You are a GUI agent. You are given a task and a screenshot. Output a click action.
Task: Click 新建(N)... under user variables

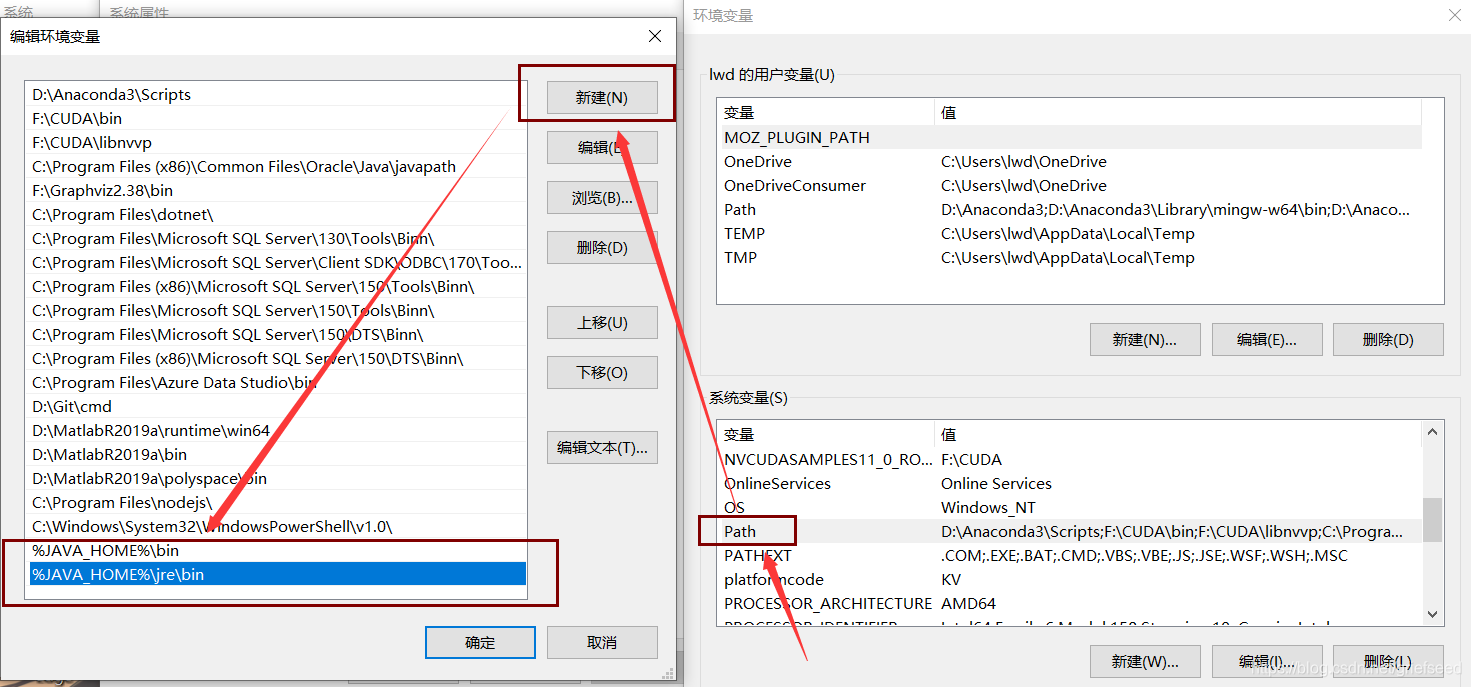click(1144, 339)
